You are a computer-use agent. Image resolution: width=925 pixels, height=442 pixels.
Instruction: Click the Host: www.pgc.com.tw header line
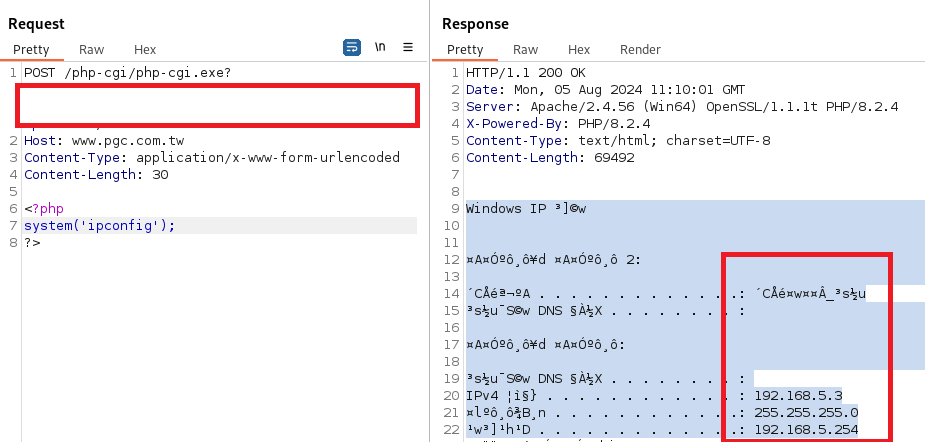point(104,141)
